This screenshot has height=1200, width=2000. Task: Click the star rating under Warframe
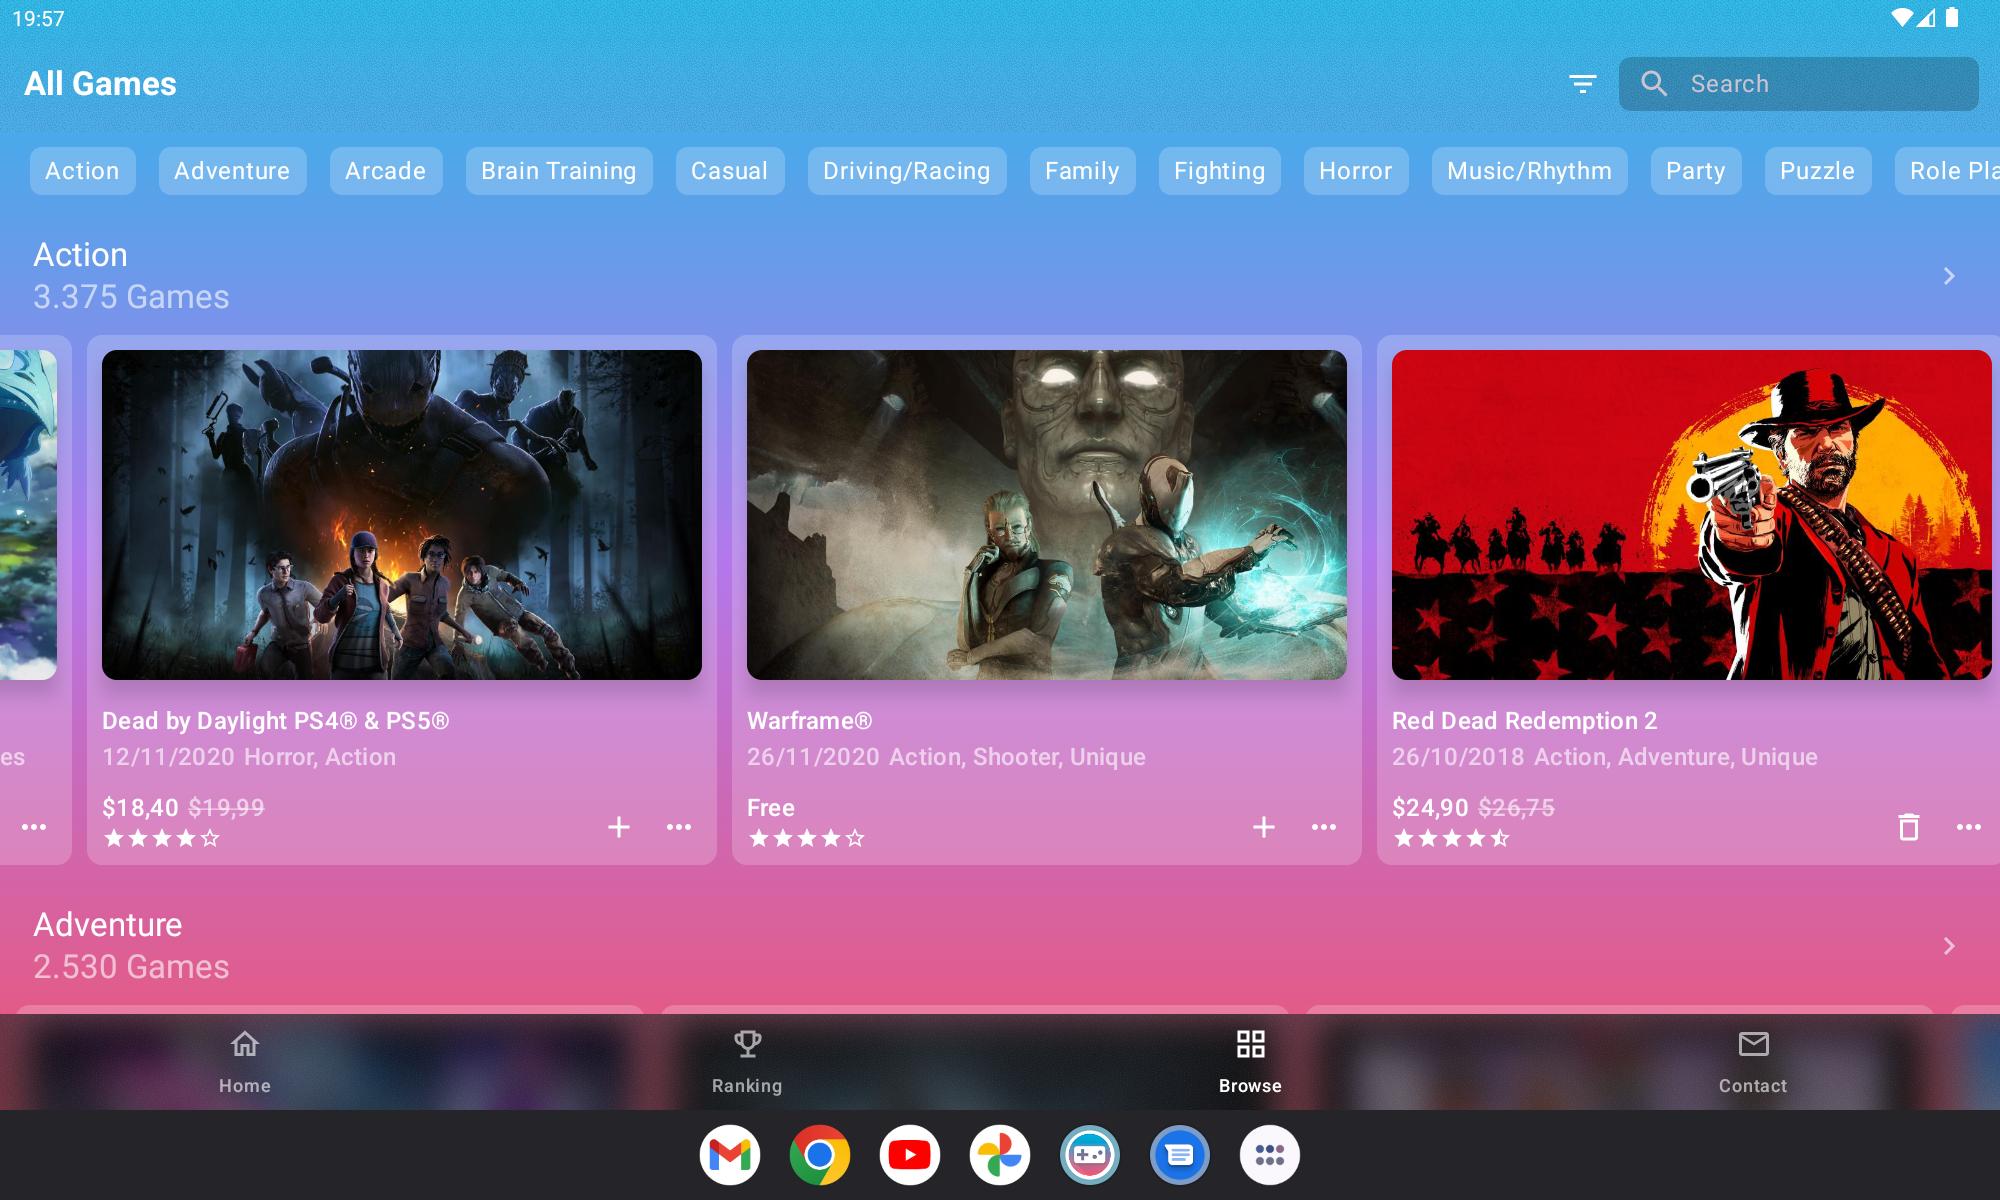806,839
